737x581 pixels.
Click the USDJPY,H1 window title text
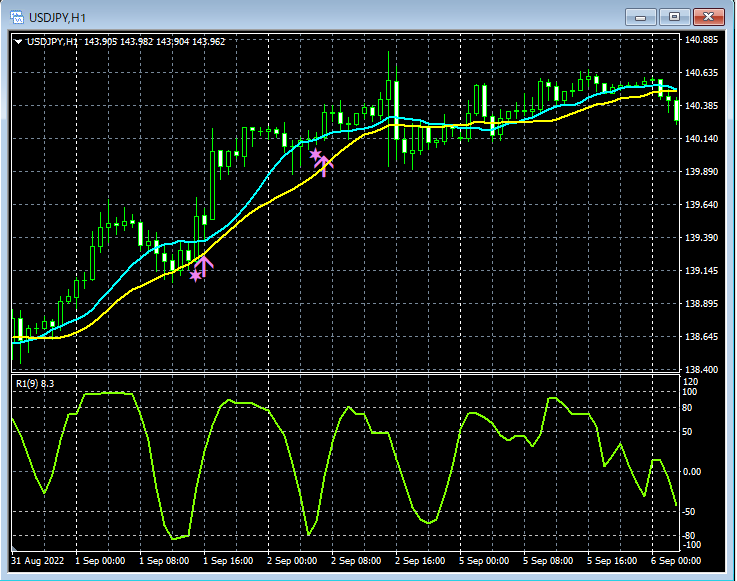click(x=57, y=18)
